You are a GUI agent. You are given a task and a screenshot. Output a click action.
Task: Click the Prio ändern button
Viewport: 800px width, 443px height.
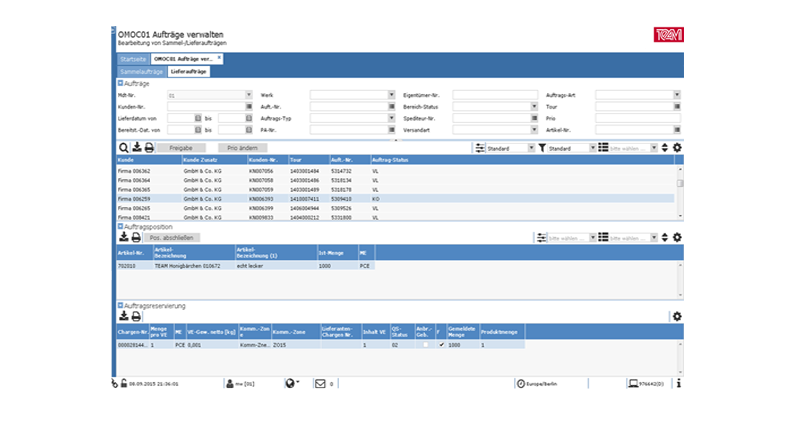pyautogui.click(x=242, y=148)
